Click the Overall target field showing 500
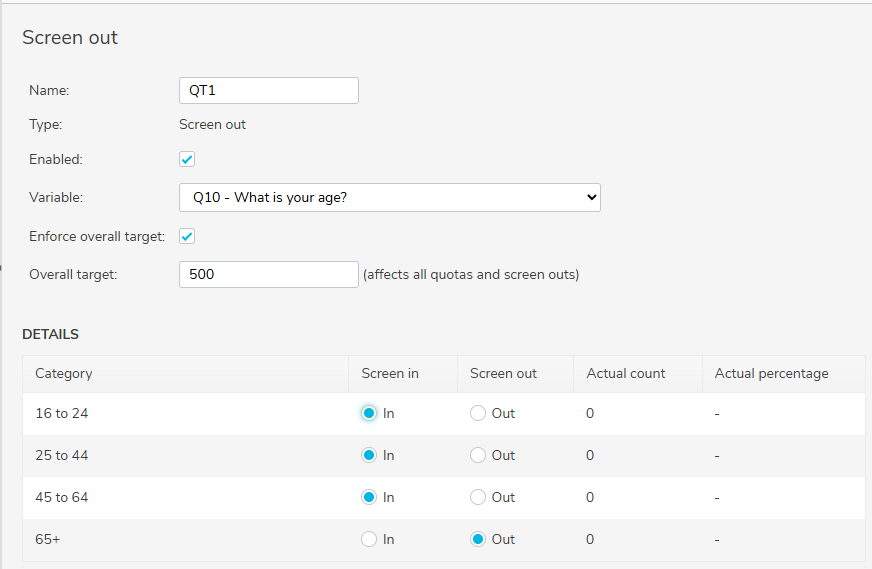 pos(269,274)
